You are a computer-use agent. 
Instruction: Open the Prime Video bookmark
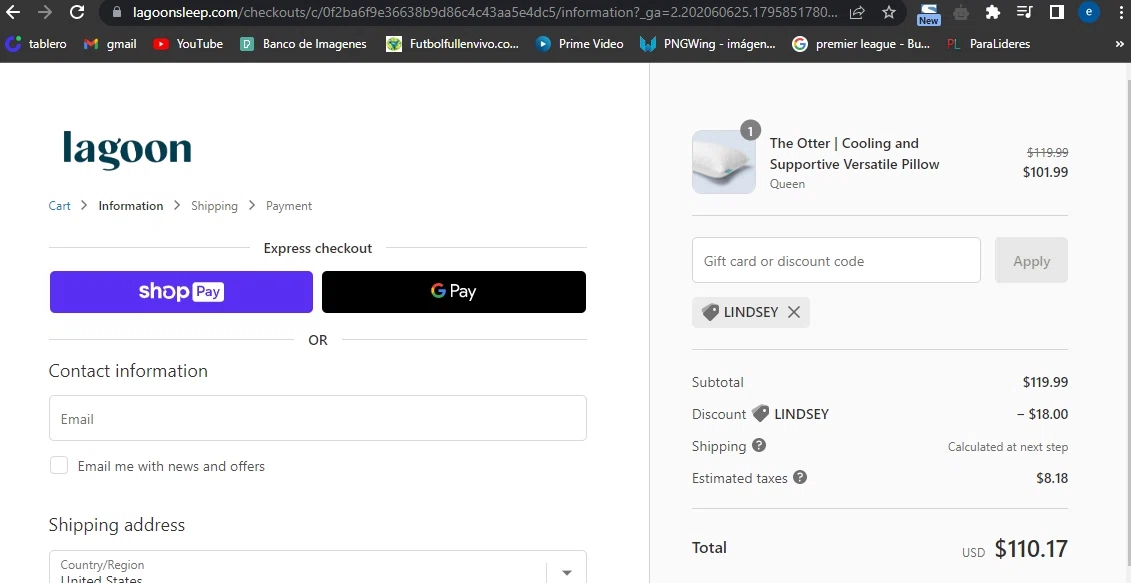pos(579,44)
